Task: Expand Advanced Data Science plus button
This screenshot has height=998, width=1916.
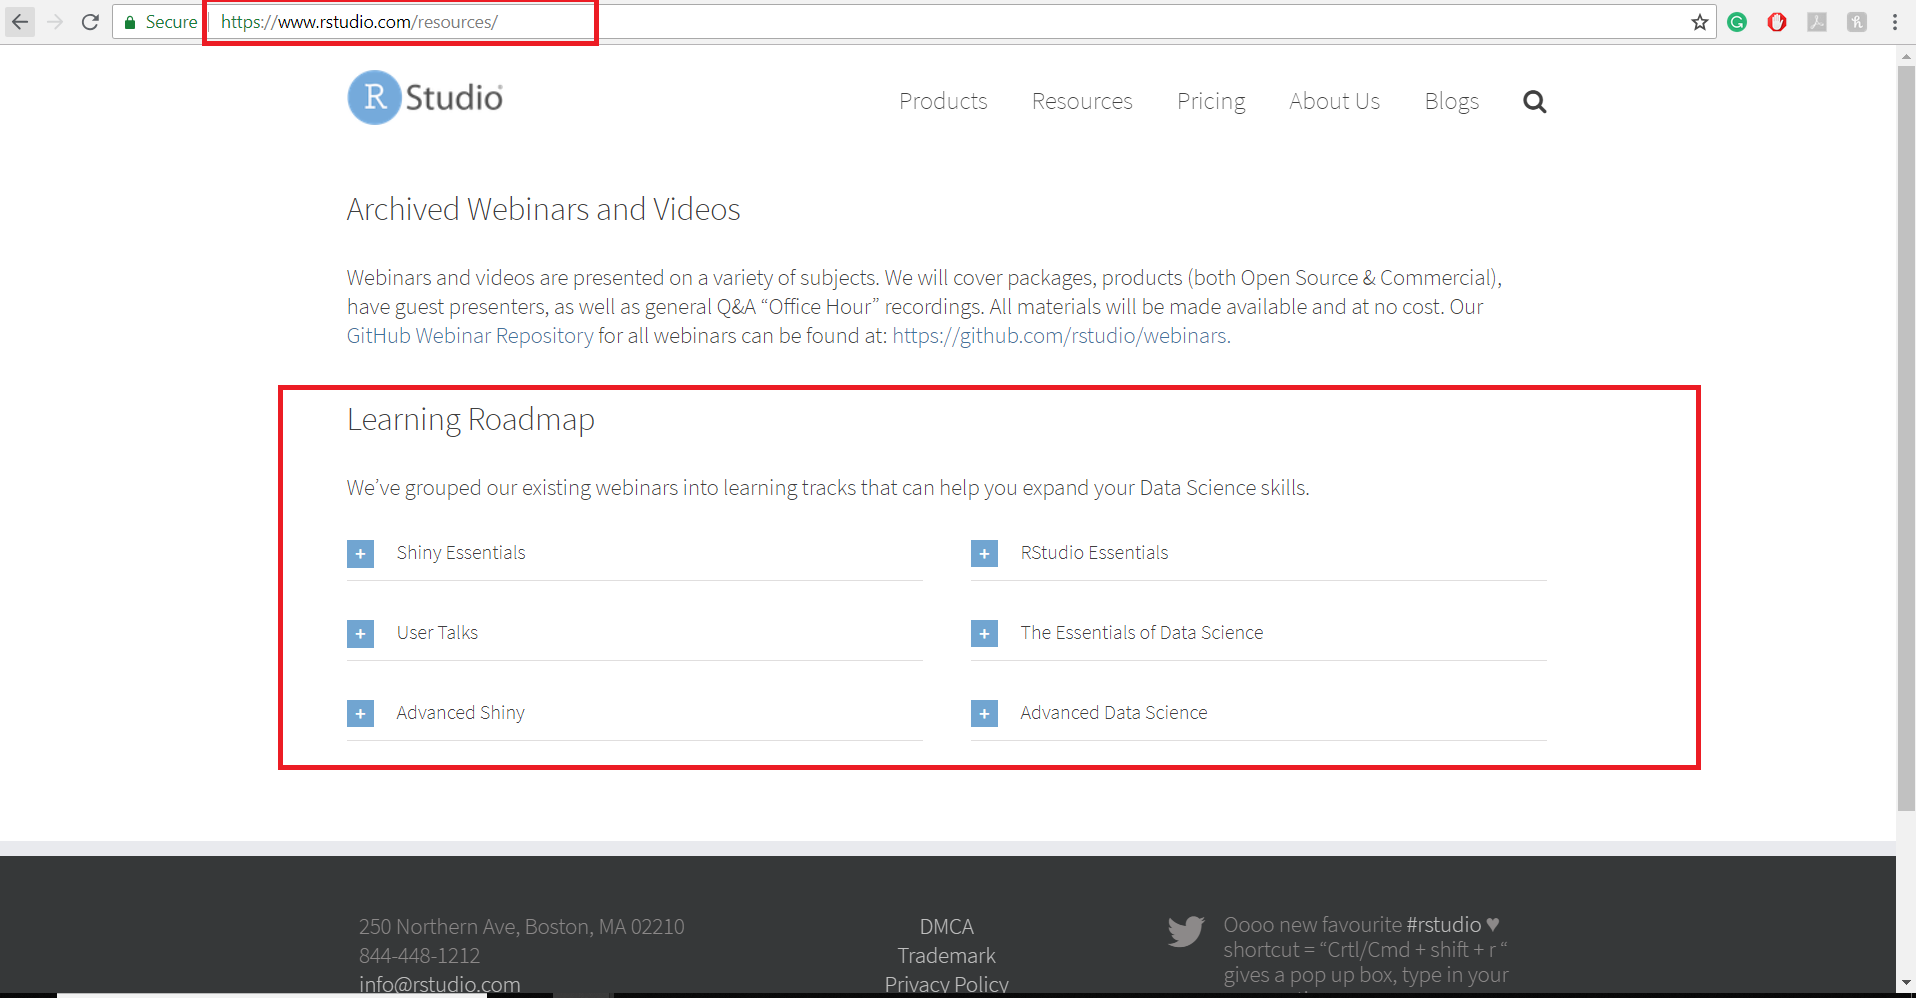Action: [x=984, y=713]
